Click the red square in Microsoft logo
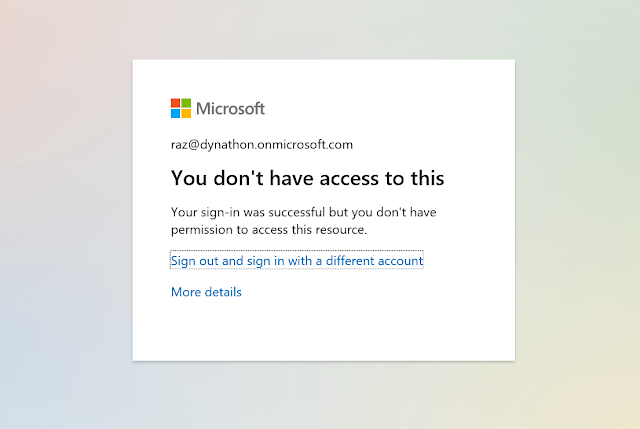This screenshot has height=429, width=640. coord(176,103)
